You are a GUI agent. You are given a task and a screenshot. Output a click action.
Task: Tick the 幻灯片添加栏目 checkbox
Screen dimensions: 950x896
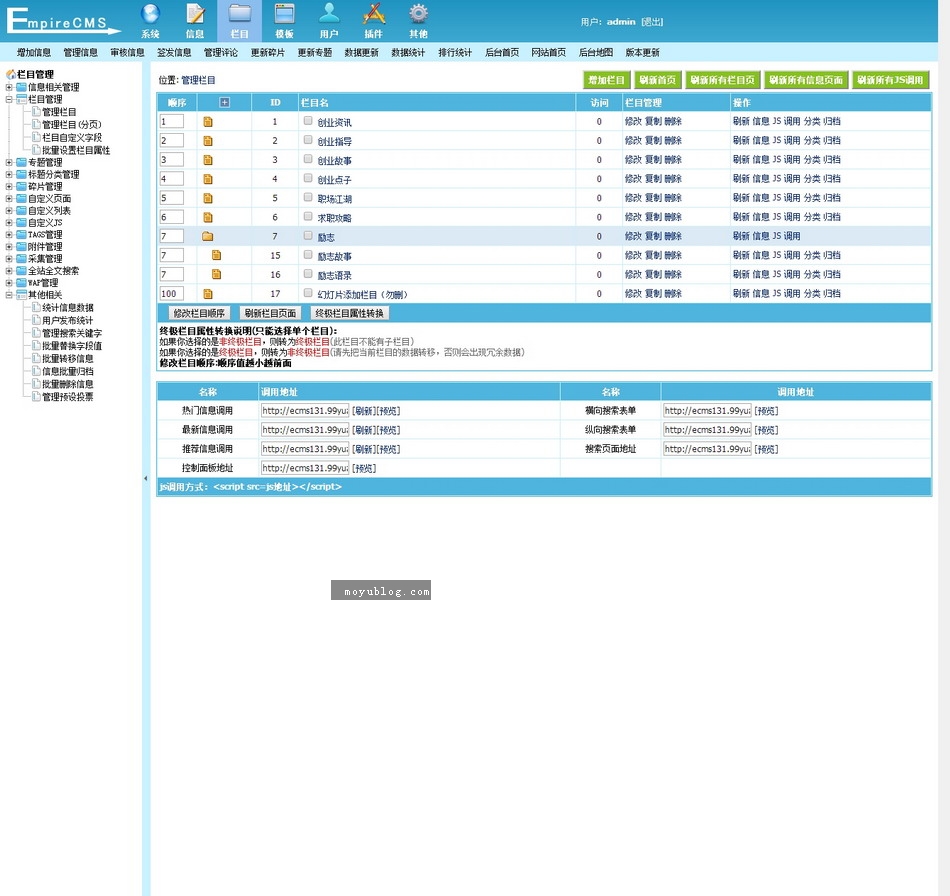pos(308,293)
